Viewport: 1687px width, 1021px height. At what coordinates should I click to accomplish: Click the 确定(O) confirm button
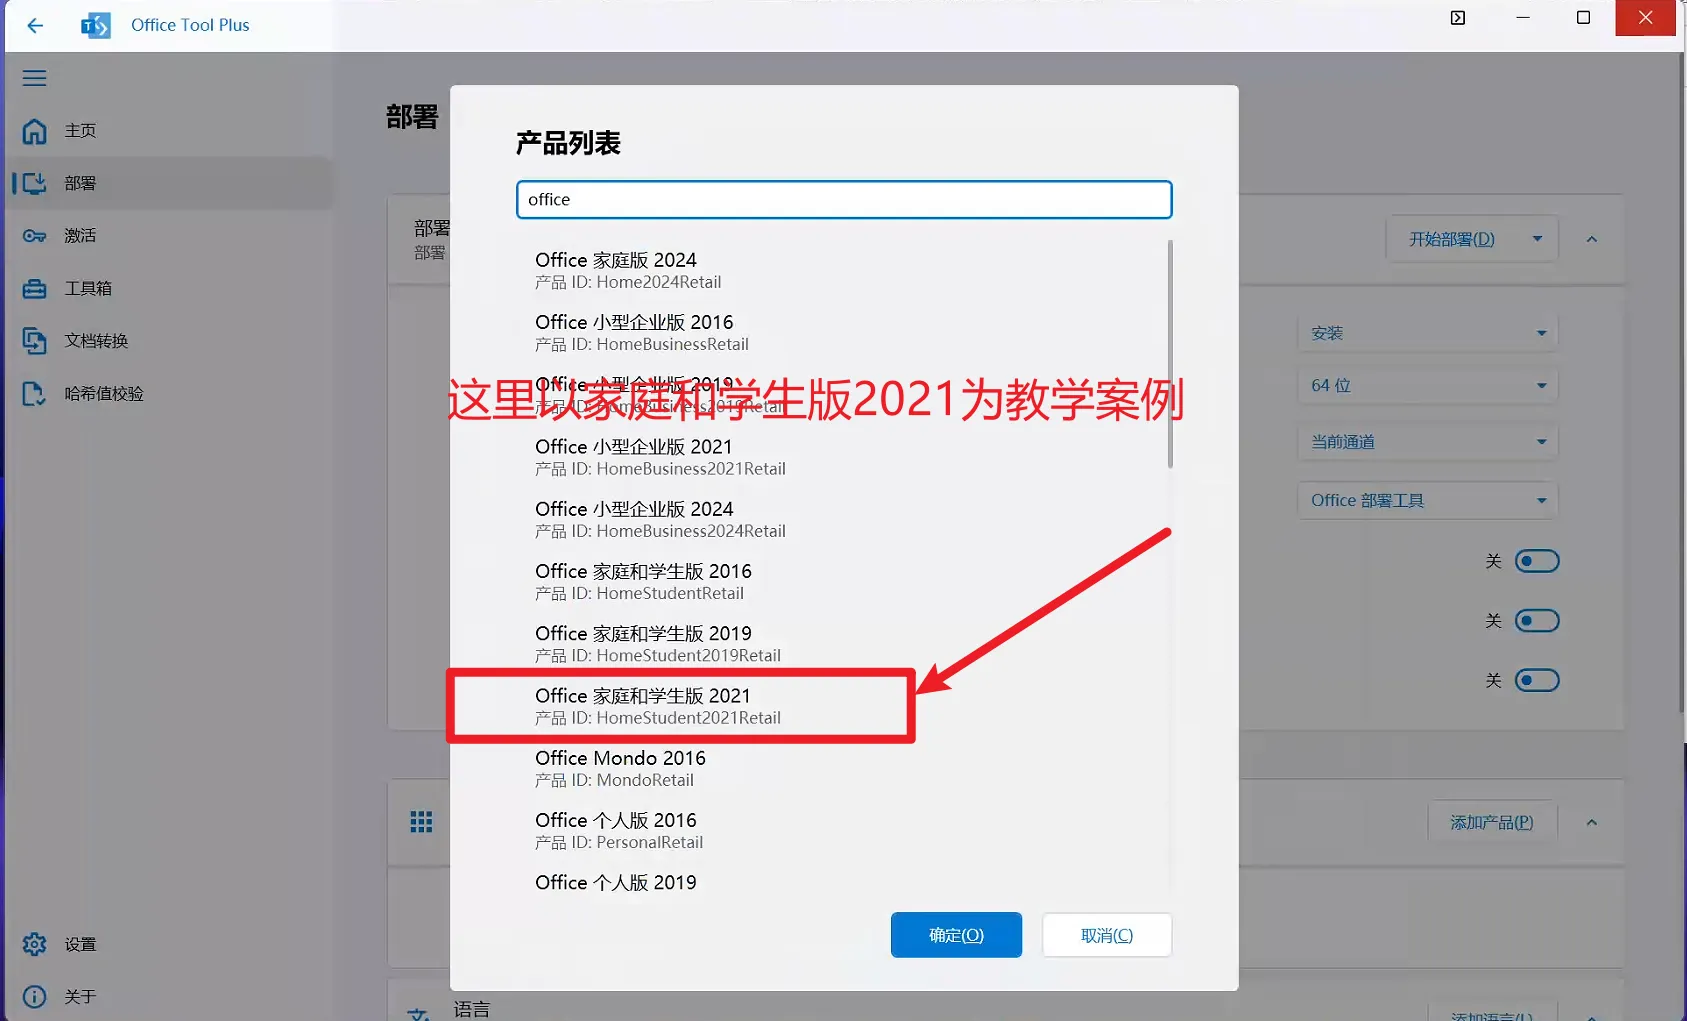pos(956,935)
